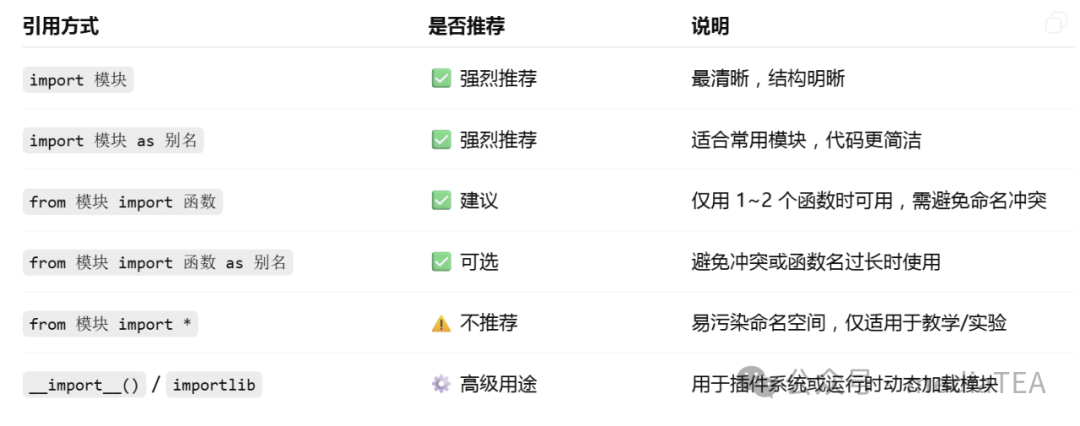Click the green check beside first 强烈推荐
The width and height of the screenshot is (1080, 426).
pos(441,79)
